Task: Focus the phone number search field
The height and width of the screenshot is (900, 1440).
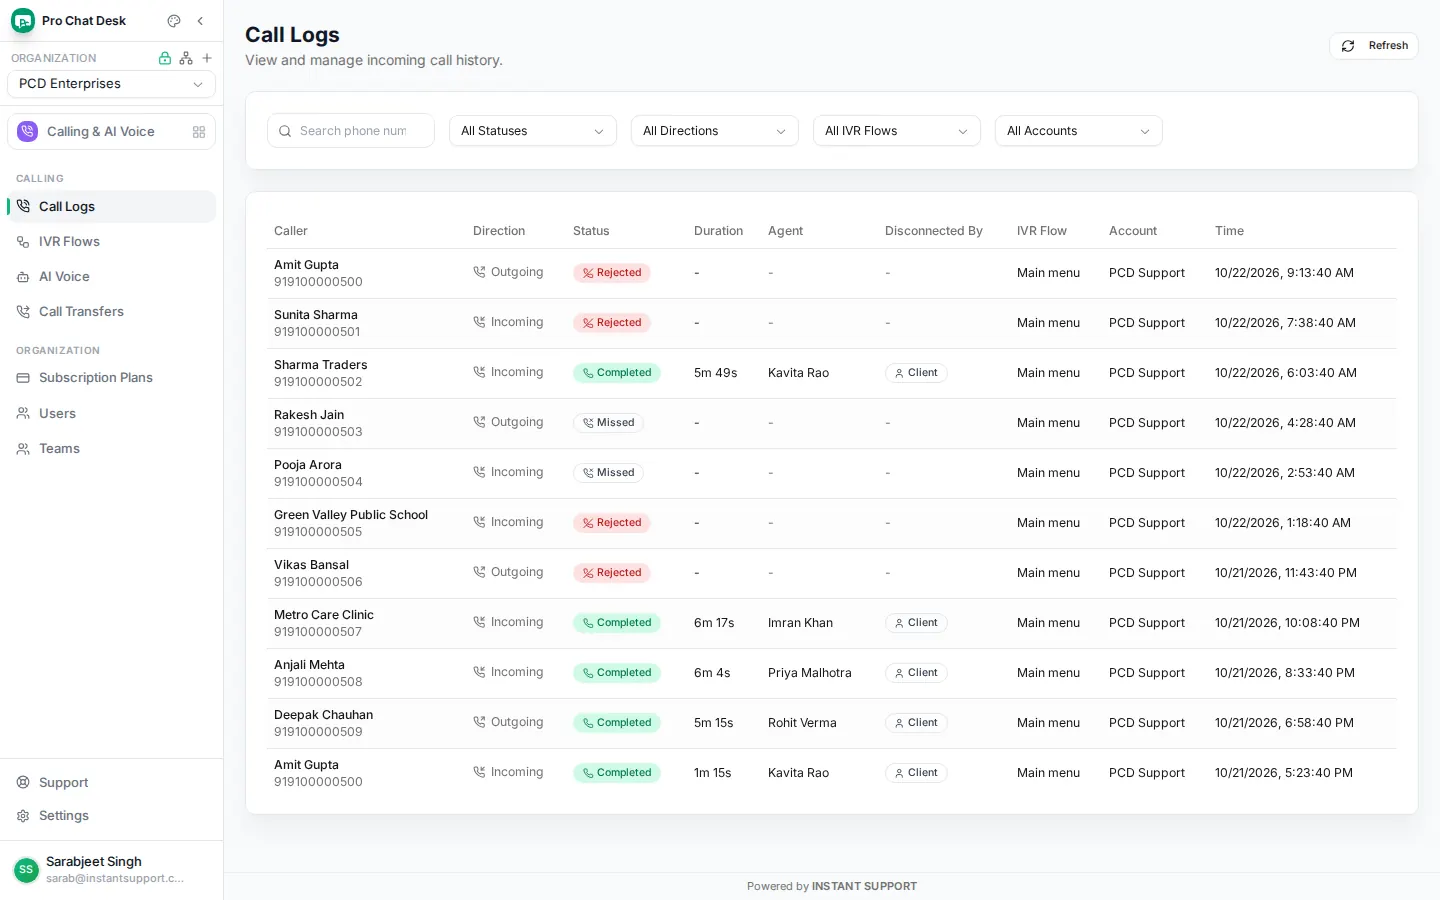Action: pos(351,131)
